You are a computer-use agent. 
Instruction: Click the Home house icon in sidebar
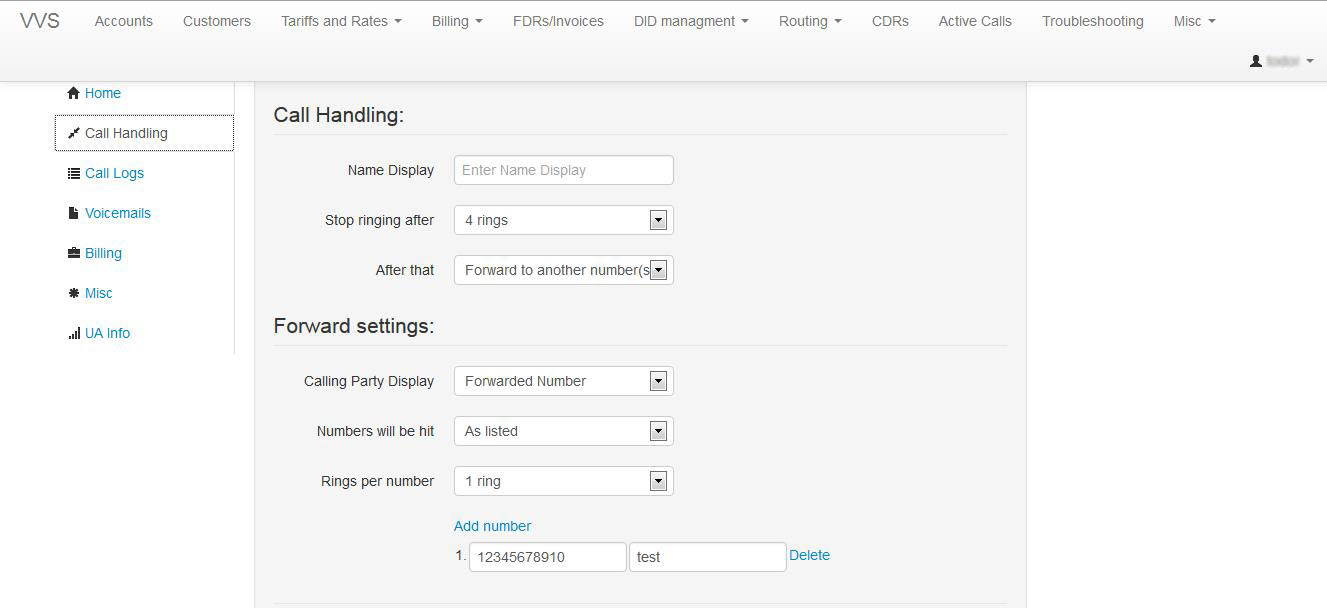73,93
